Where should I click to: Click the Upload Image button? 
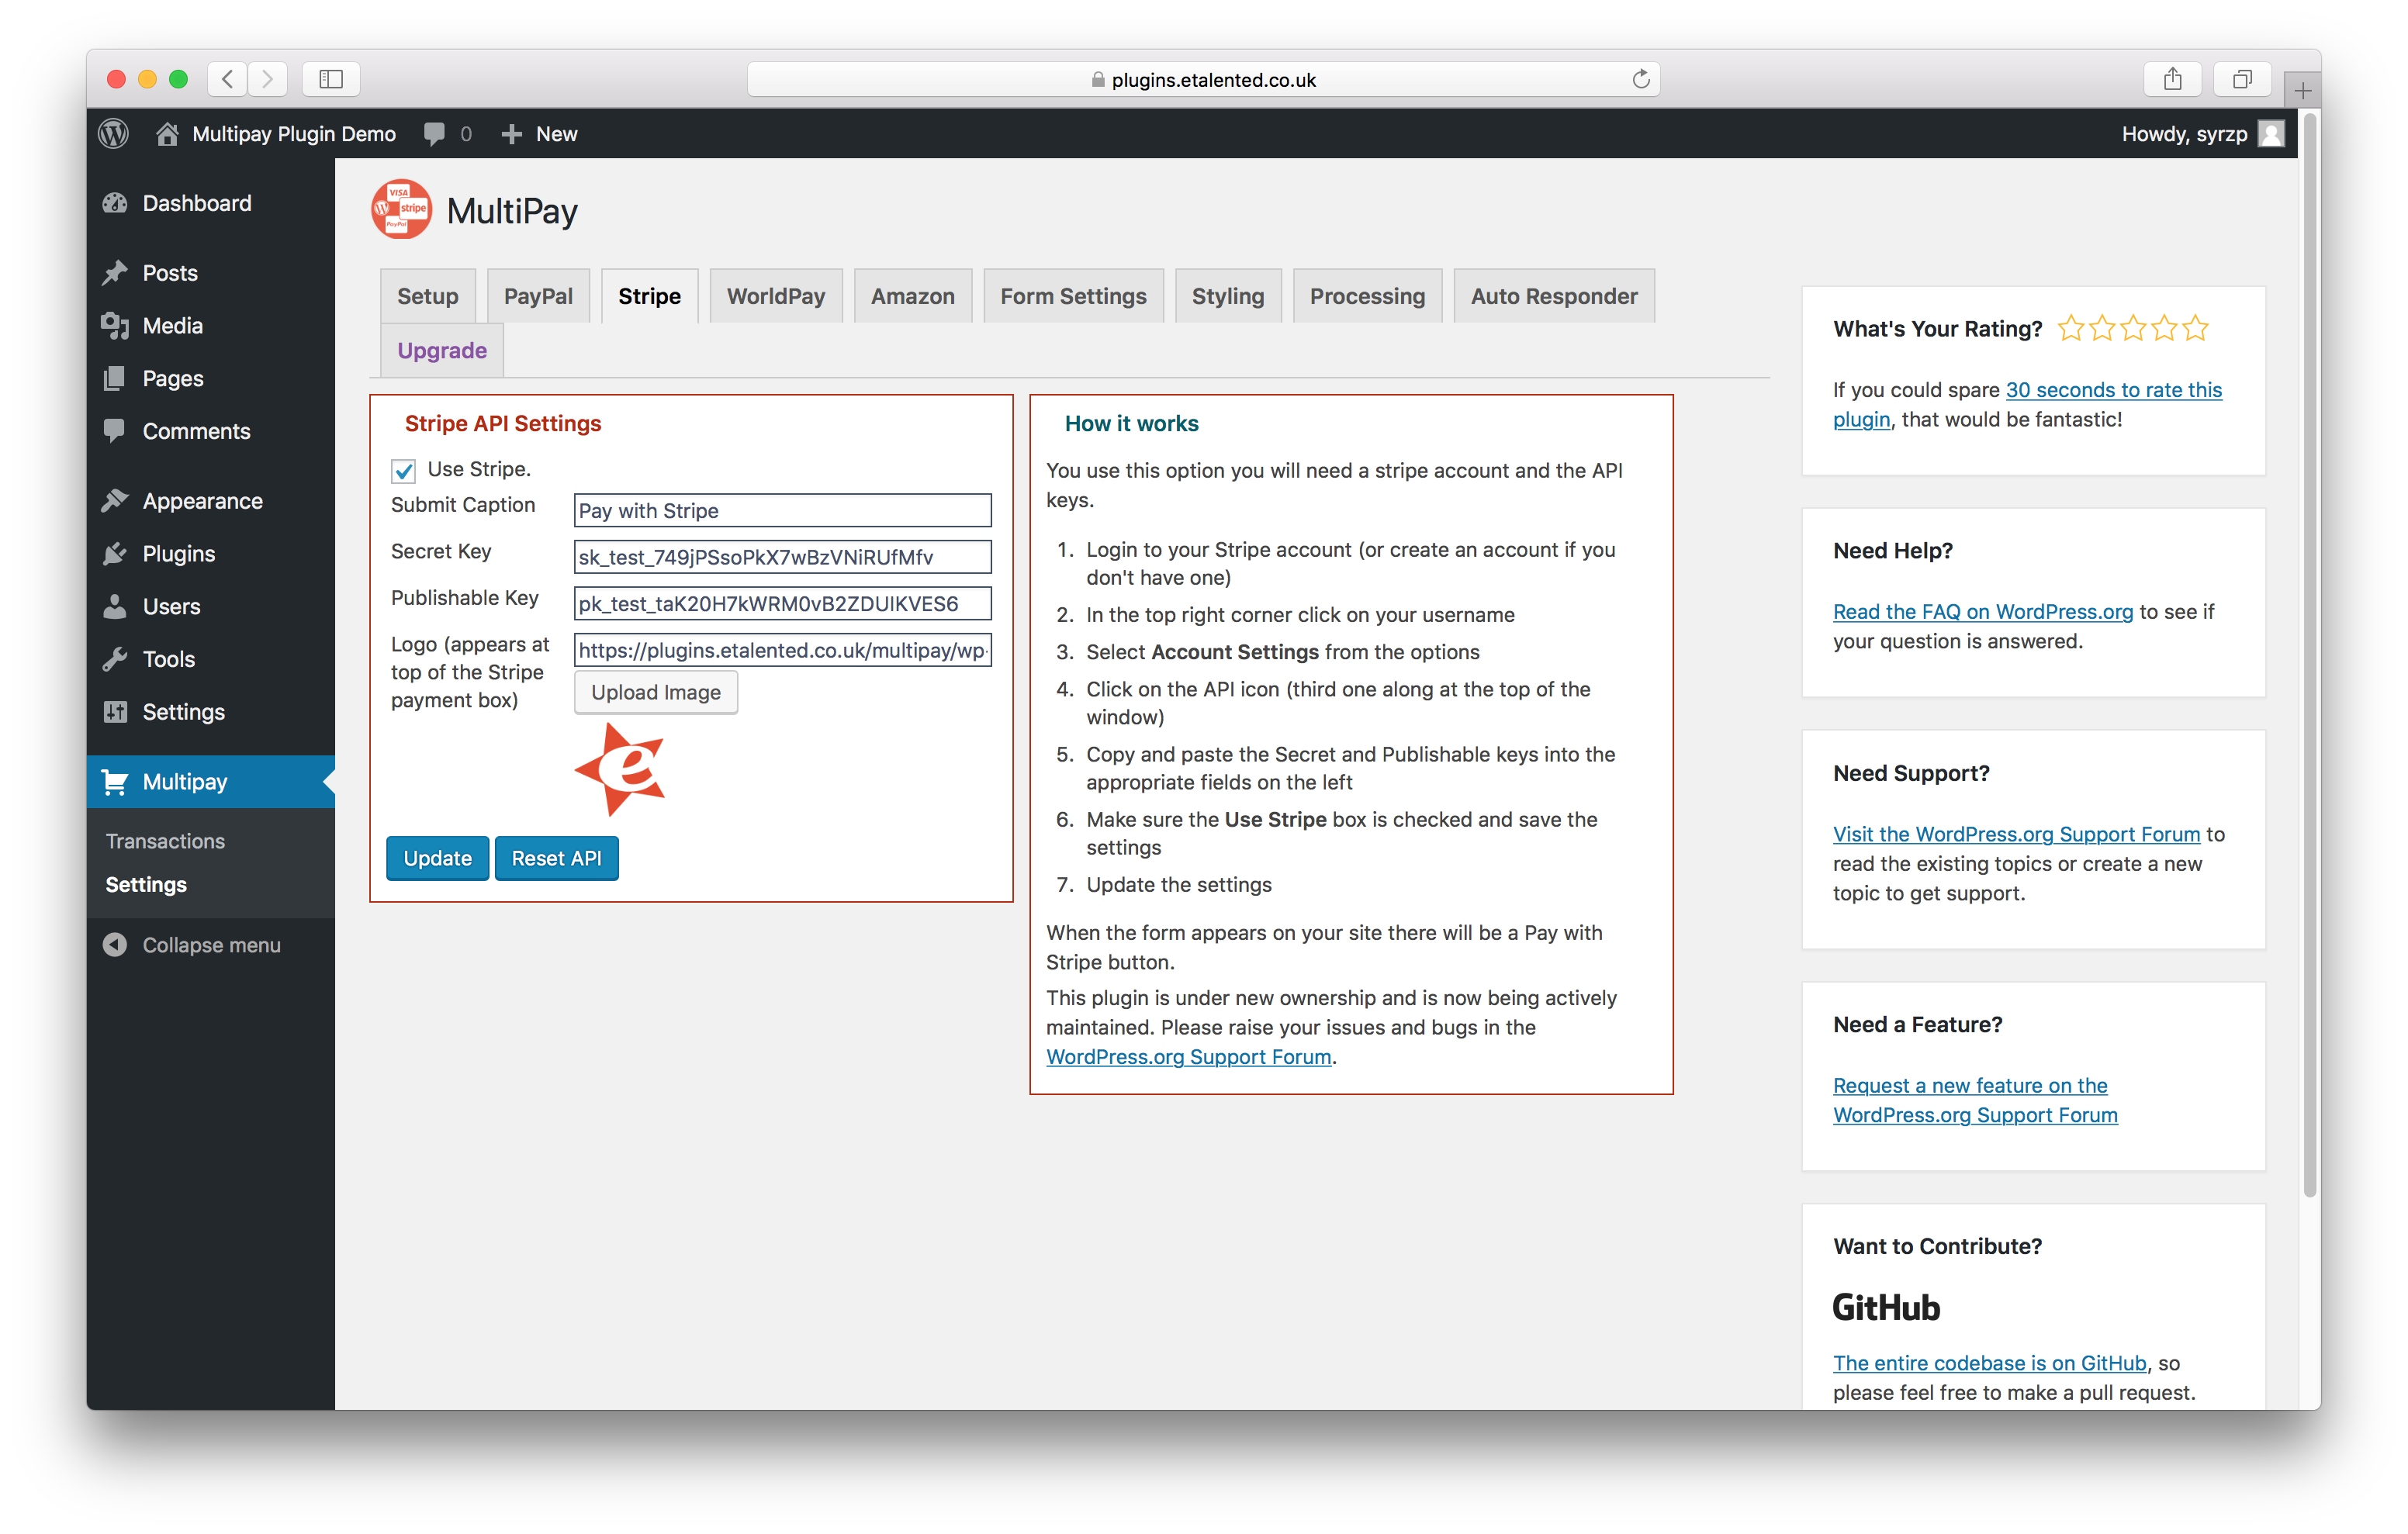(655, 692)
